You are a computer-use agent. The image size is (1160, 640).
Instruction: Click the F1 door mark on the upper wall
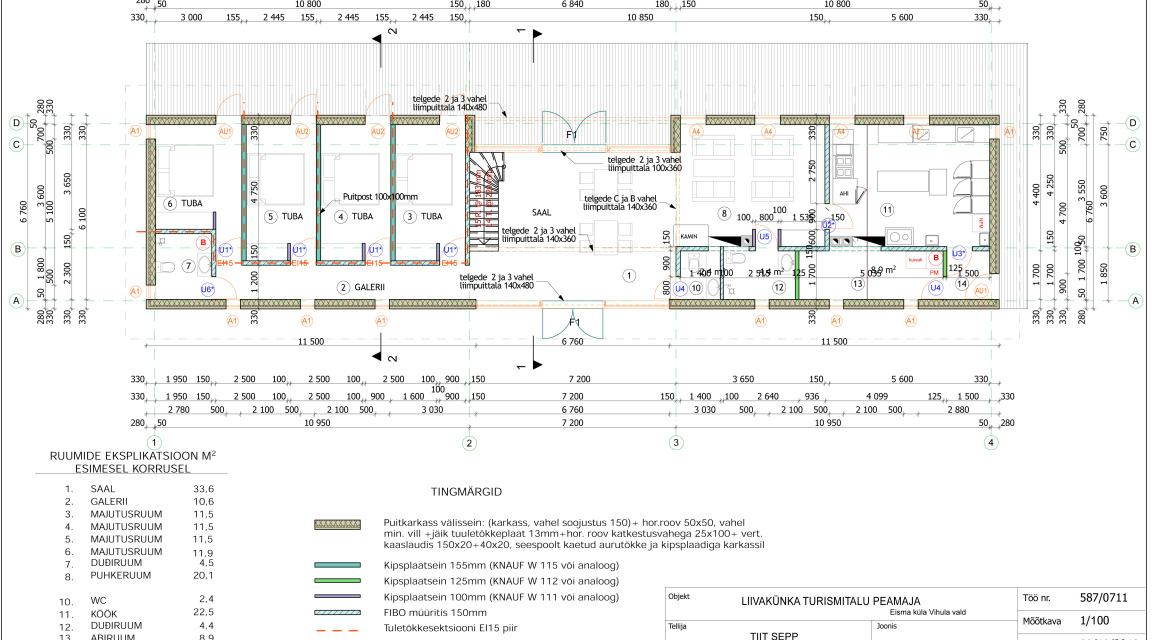[572, 135]
